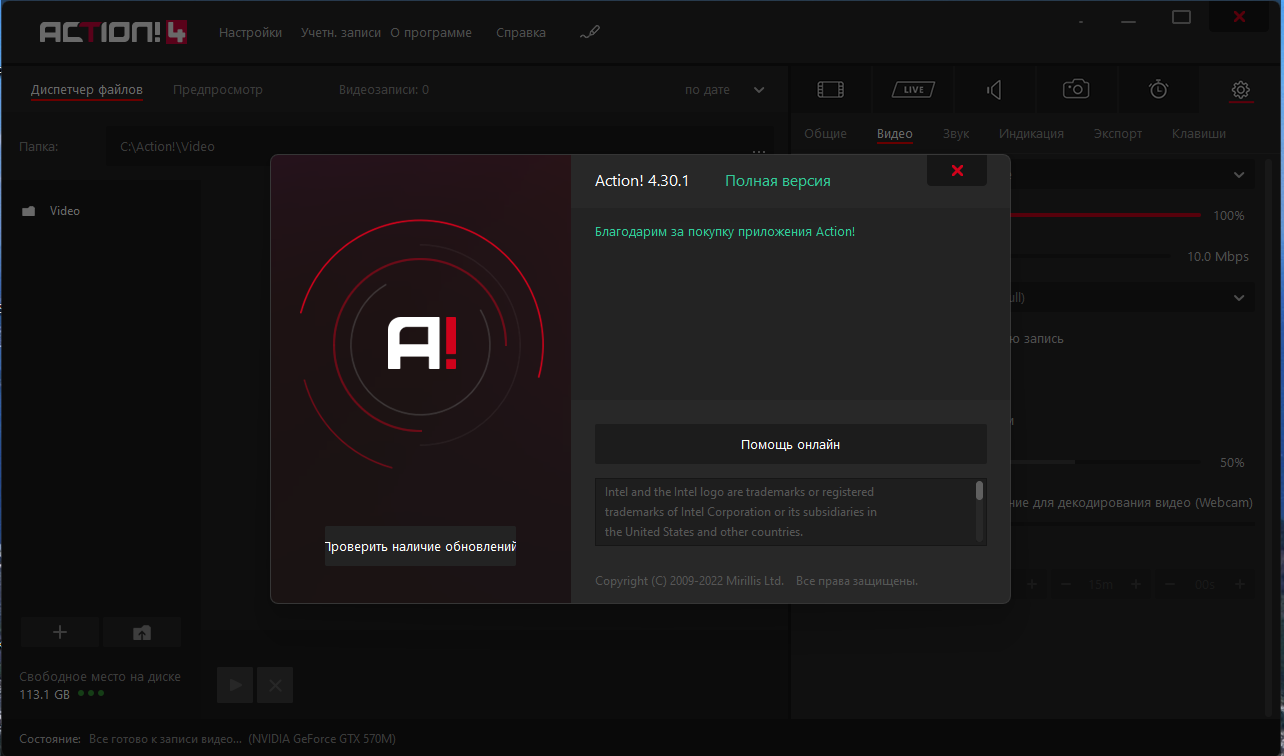
Task: Open the screenshot camera mode
Action: [x=1076, y=90]
